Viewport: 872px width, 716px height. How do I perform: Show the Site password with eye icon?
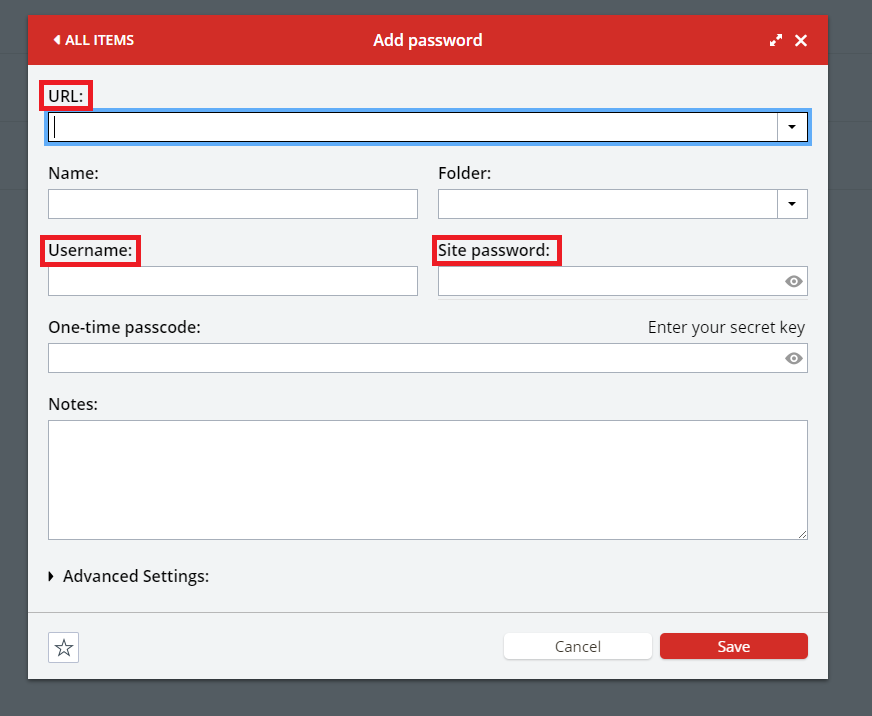tap(794, 282)
